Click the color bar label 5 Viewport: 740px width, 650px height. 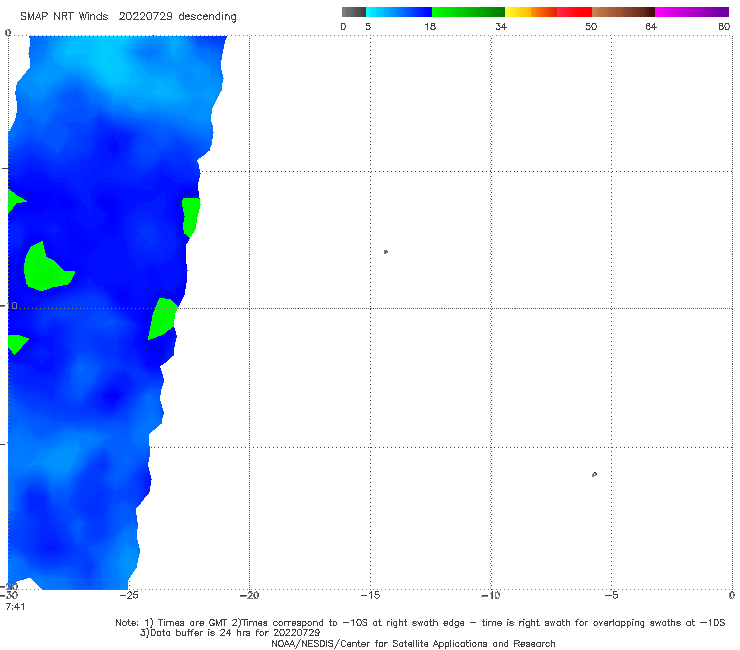[368, 27]
